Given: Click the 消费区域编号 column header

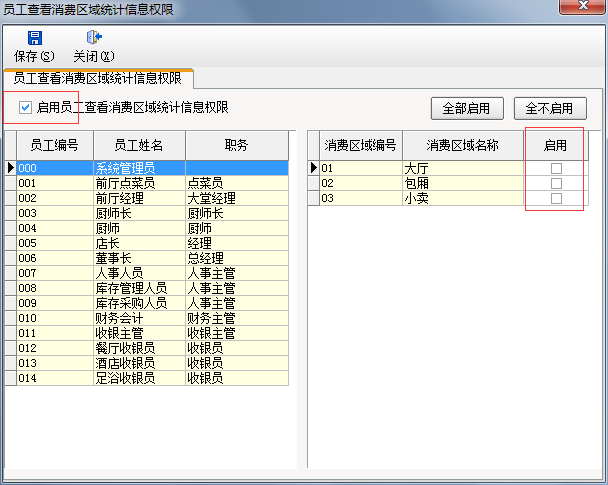Looking at the screenshot, I should click(361, 145).
